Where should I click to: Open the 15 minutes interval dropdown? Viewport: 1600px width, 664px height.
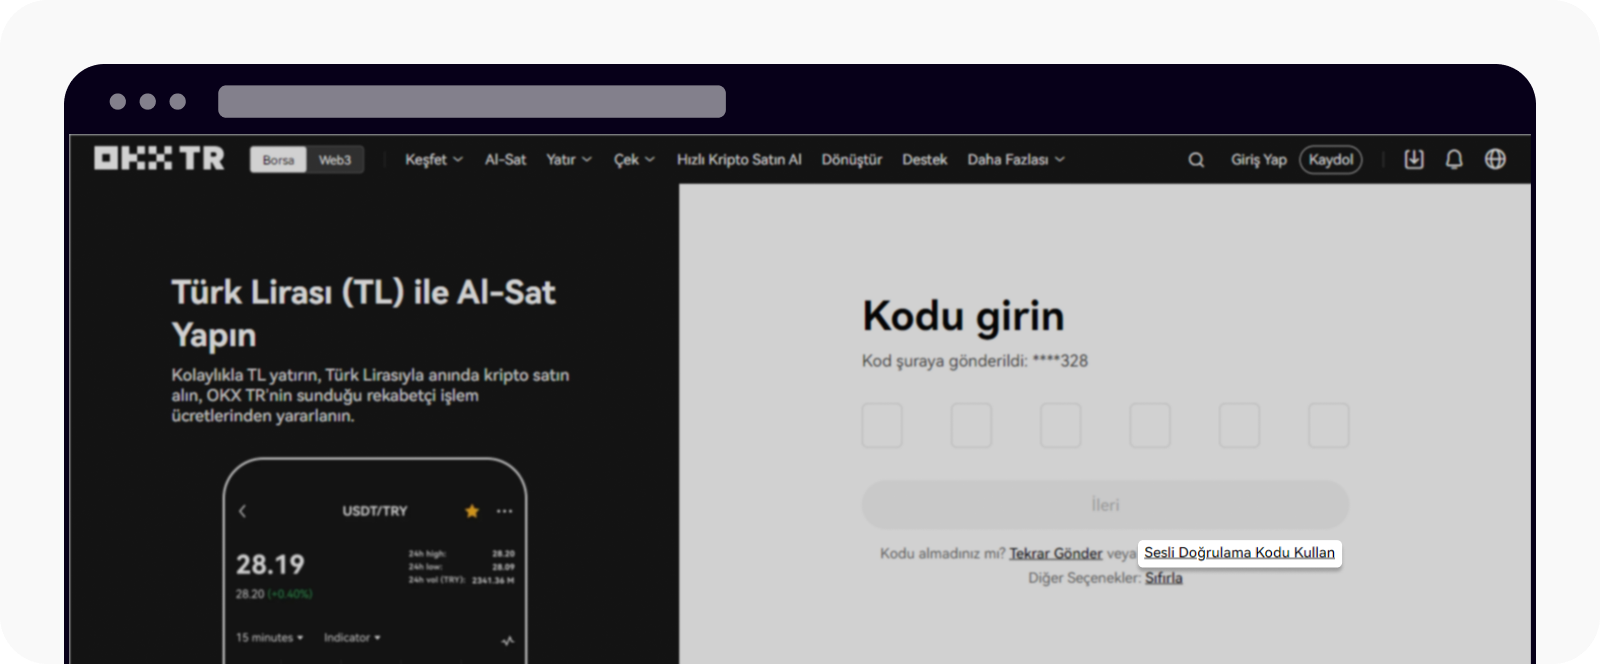(x=269, y=638)
